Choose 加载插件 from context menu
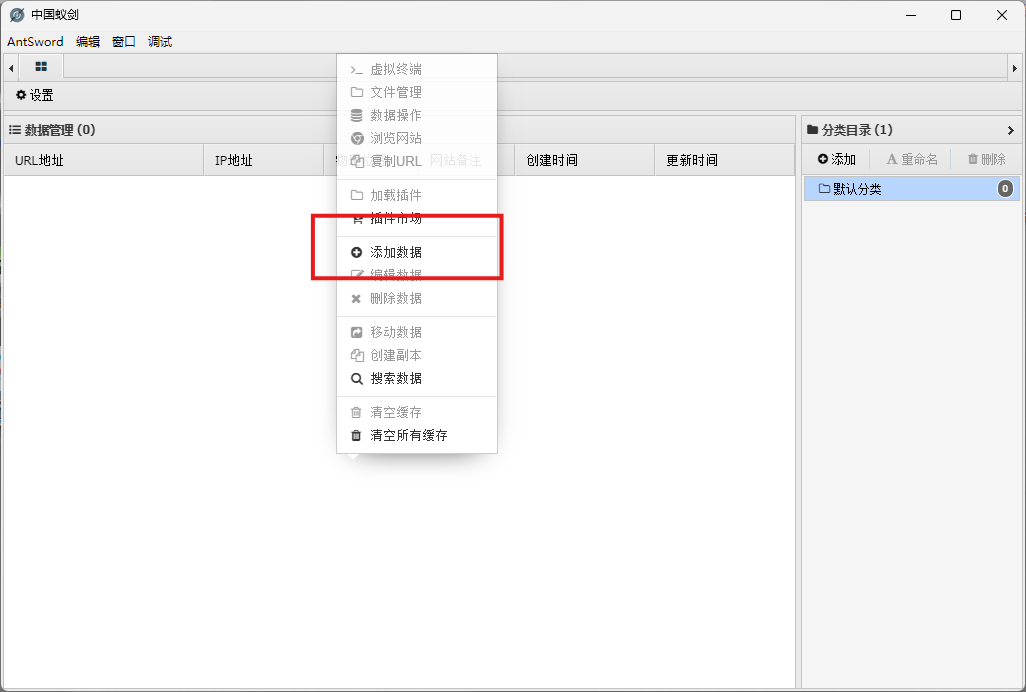Image resolution: width=1026 pixels, height=692 pixels. pyautogui.click(x=417, y=195)
